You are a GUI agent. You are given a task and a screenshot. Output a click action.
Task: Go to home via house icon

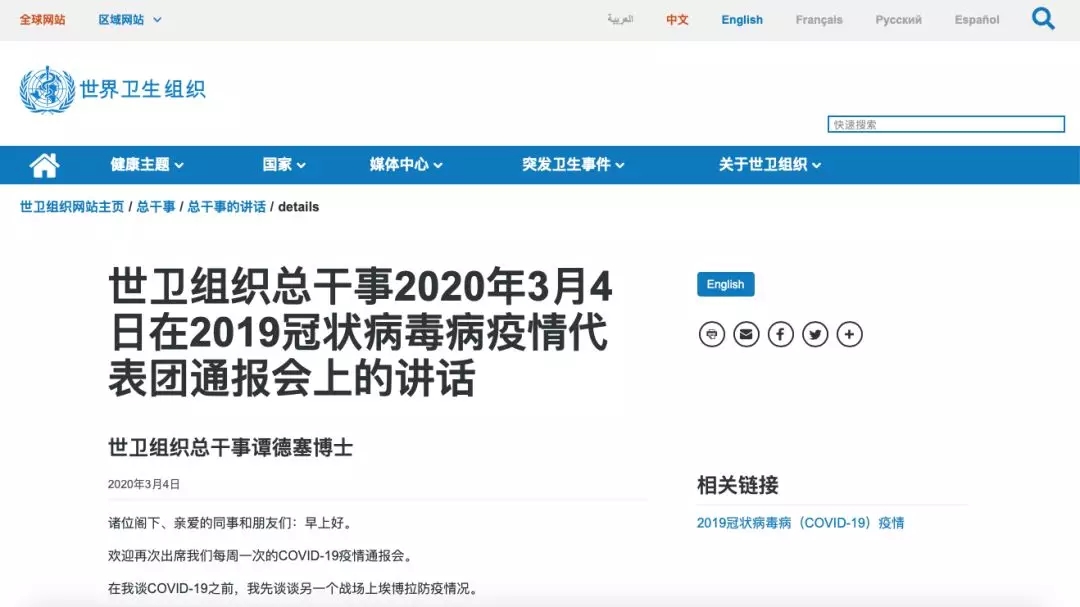coord(44,165)
